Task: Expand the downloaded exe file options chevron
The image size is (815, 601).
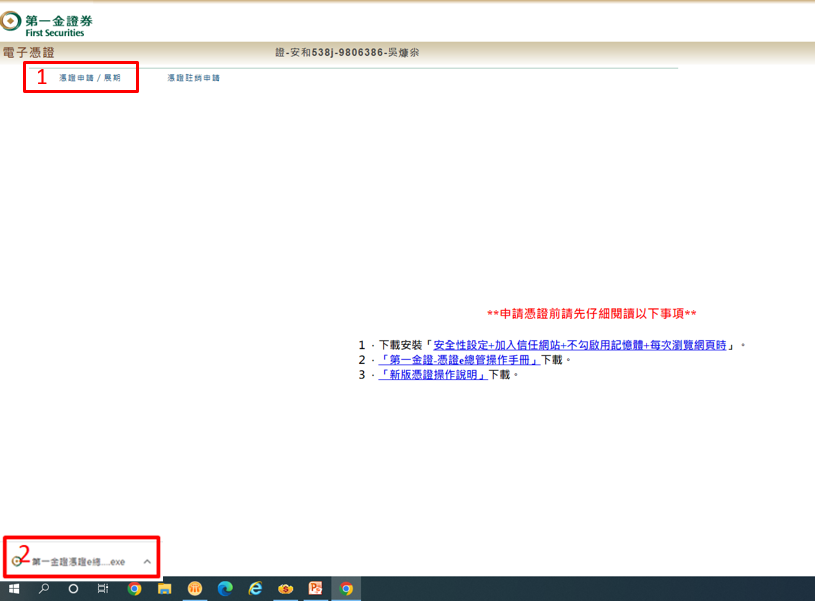Action: [x=147, y=562]
